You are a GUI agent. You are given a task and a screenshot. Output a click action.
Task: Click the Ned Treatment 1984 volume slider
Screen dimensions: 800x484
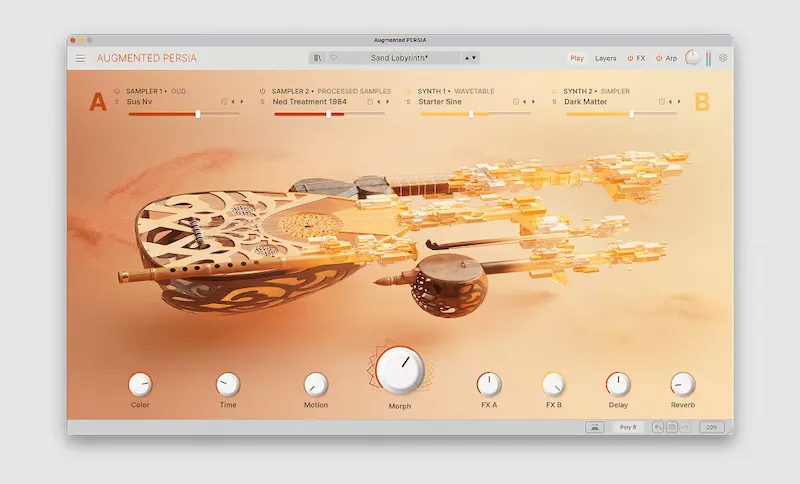click(x=329, y=114)
